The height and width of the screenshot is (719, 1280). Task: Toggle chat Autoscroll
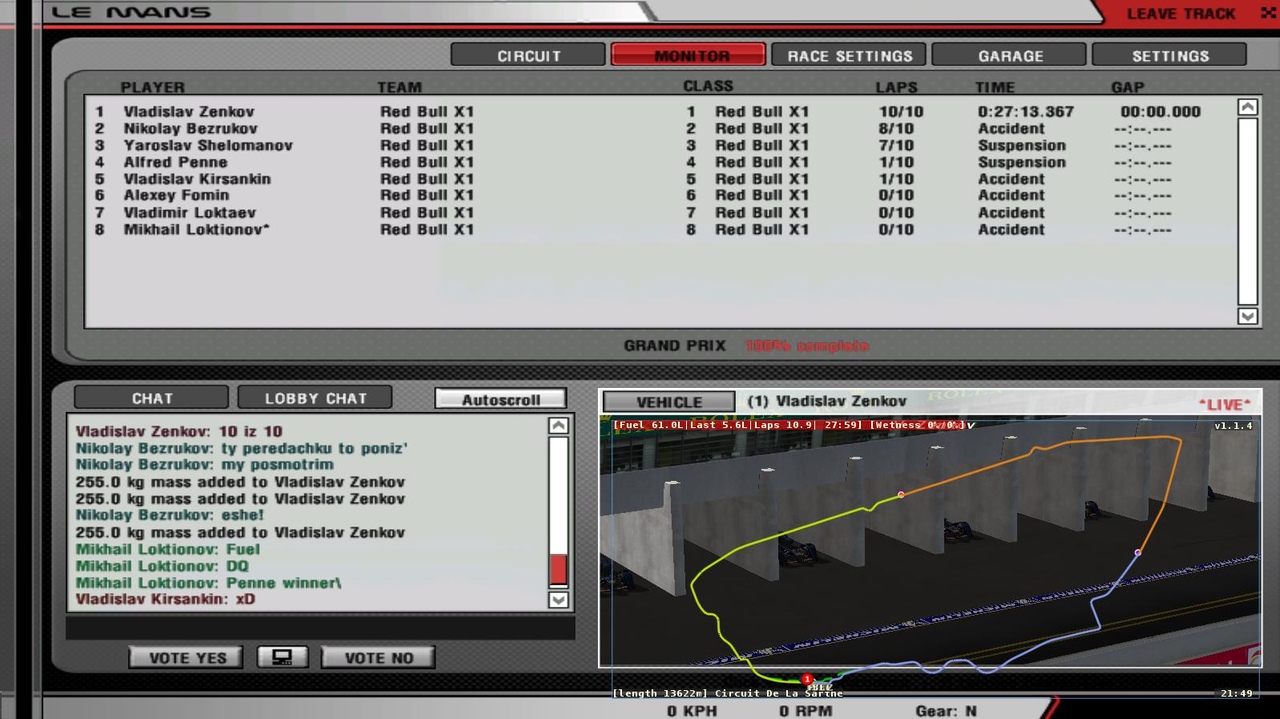(x=501, y=399)
